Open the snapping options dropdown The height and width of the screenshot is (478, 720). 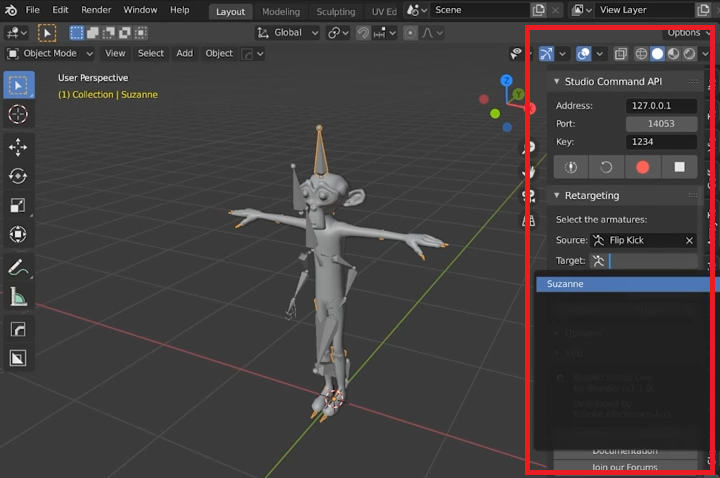385,33
